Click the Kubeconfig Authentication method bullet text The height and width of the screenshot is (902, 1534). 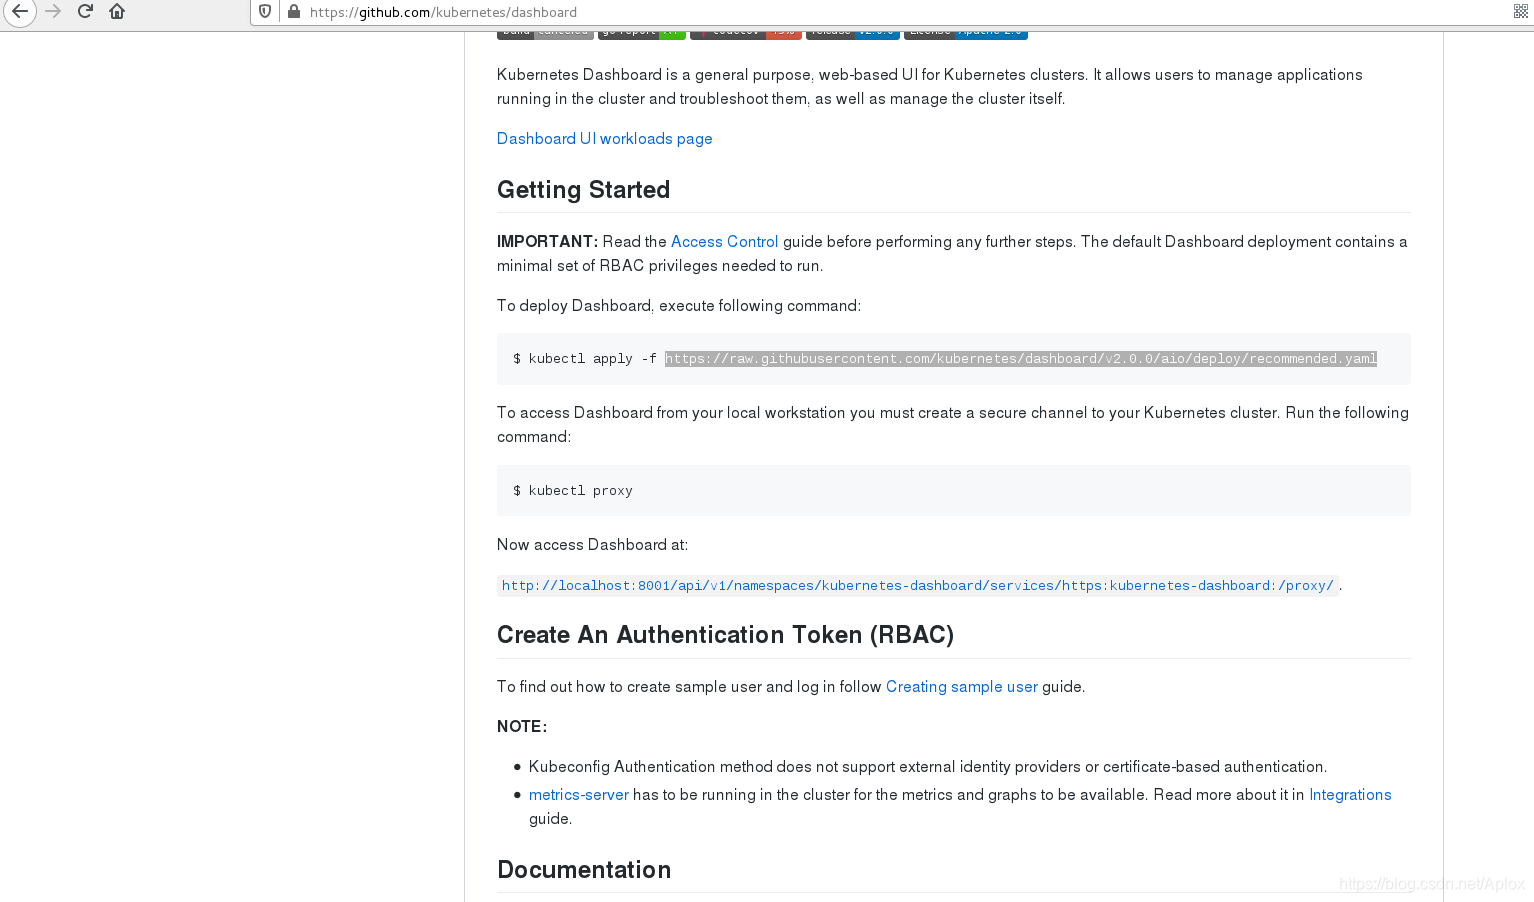click(928, 767)
